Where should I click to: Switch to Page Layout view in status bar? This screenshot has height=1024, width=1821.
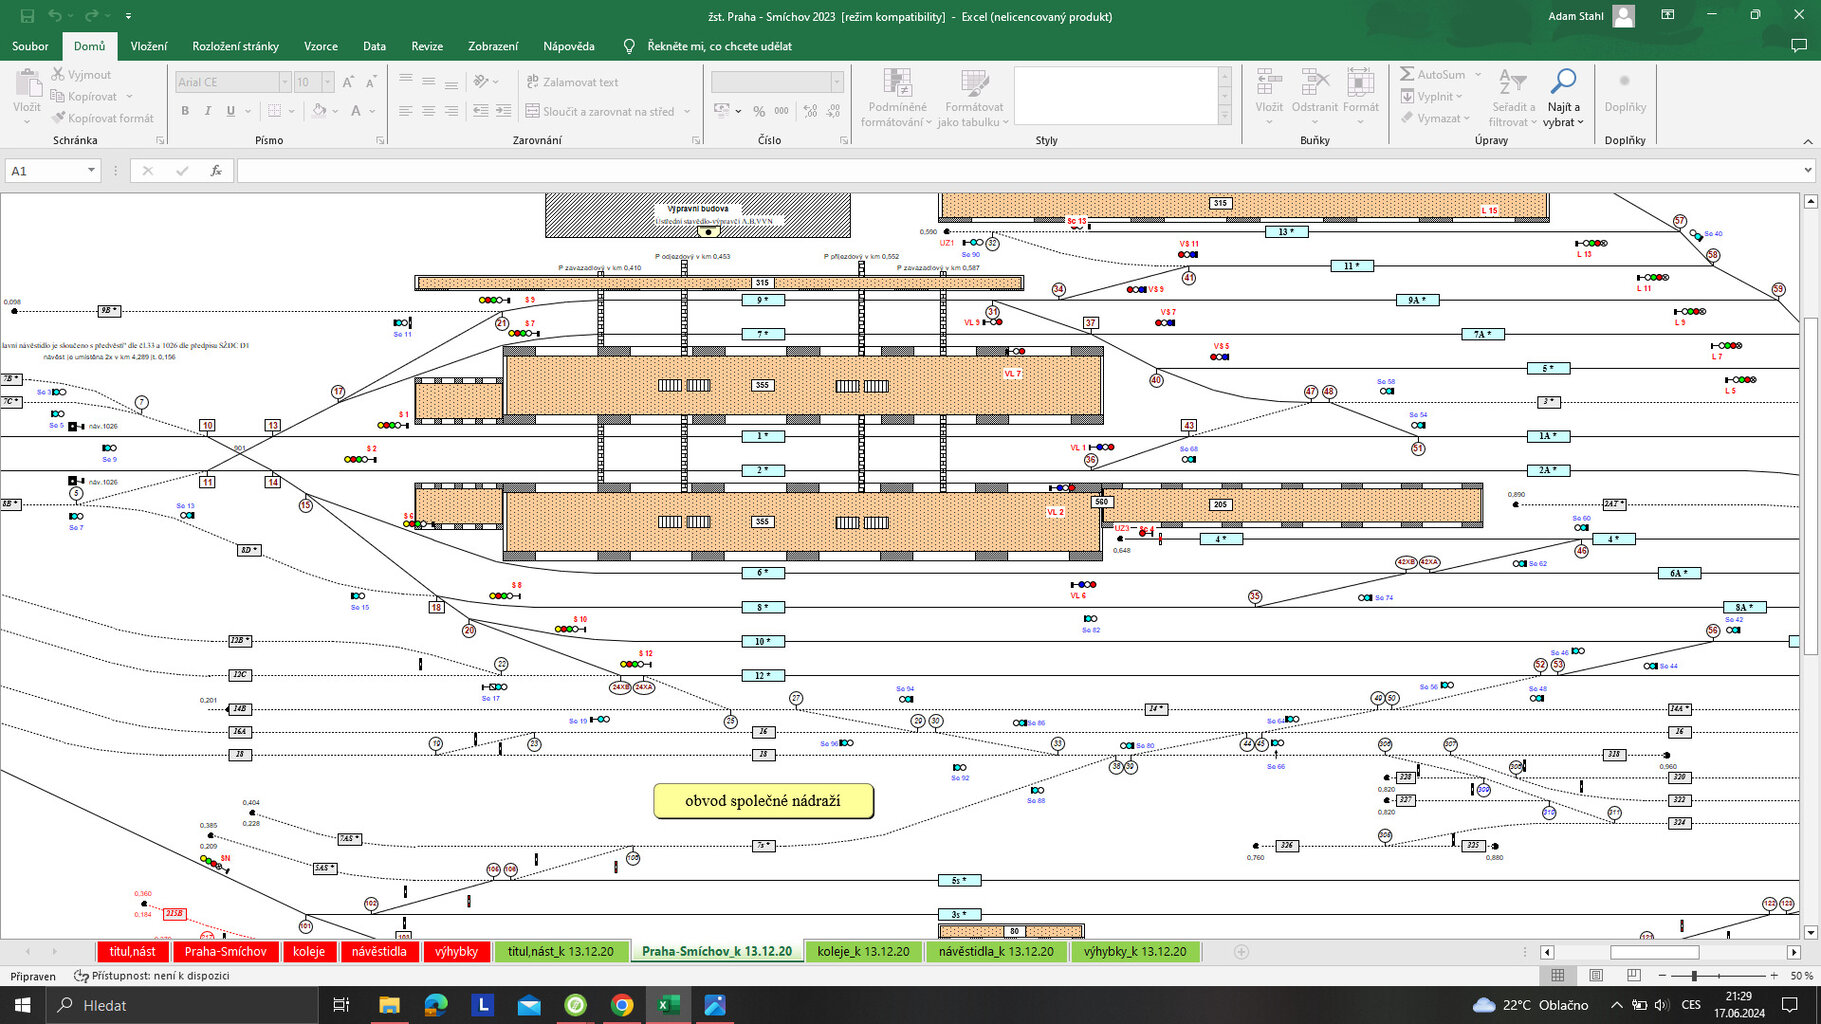coord(1596,975)
